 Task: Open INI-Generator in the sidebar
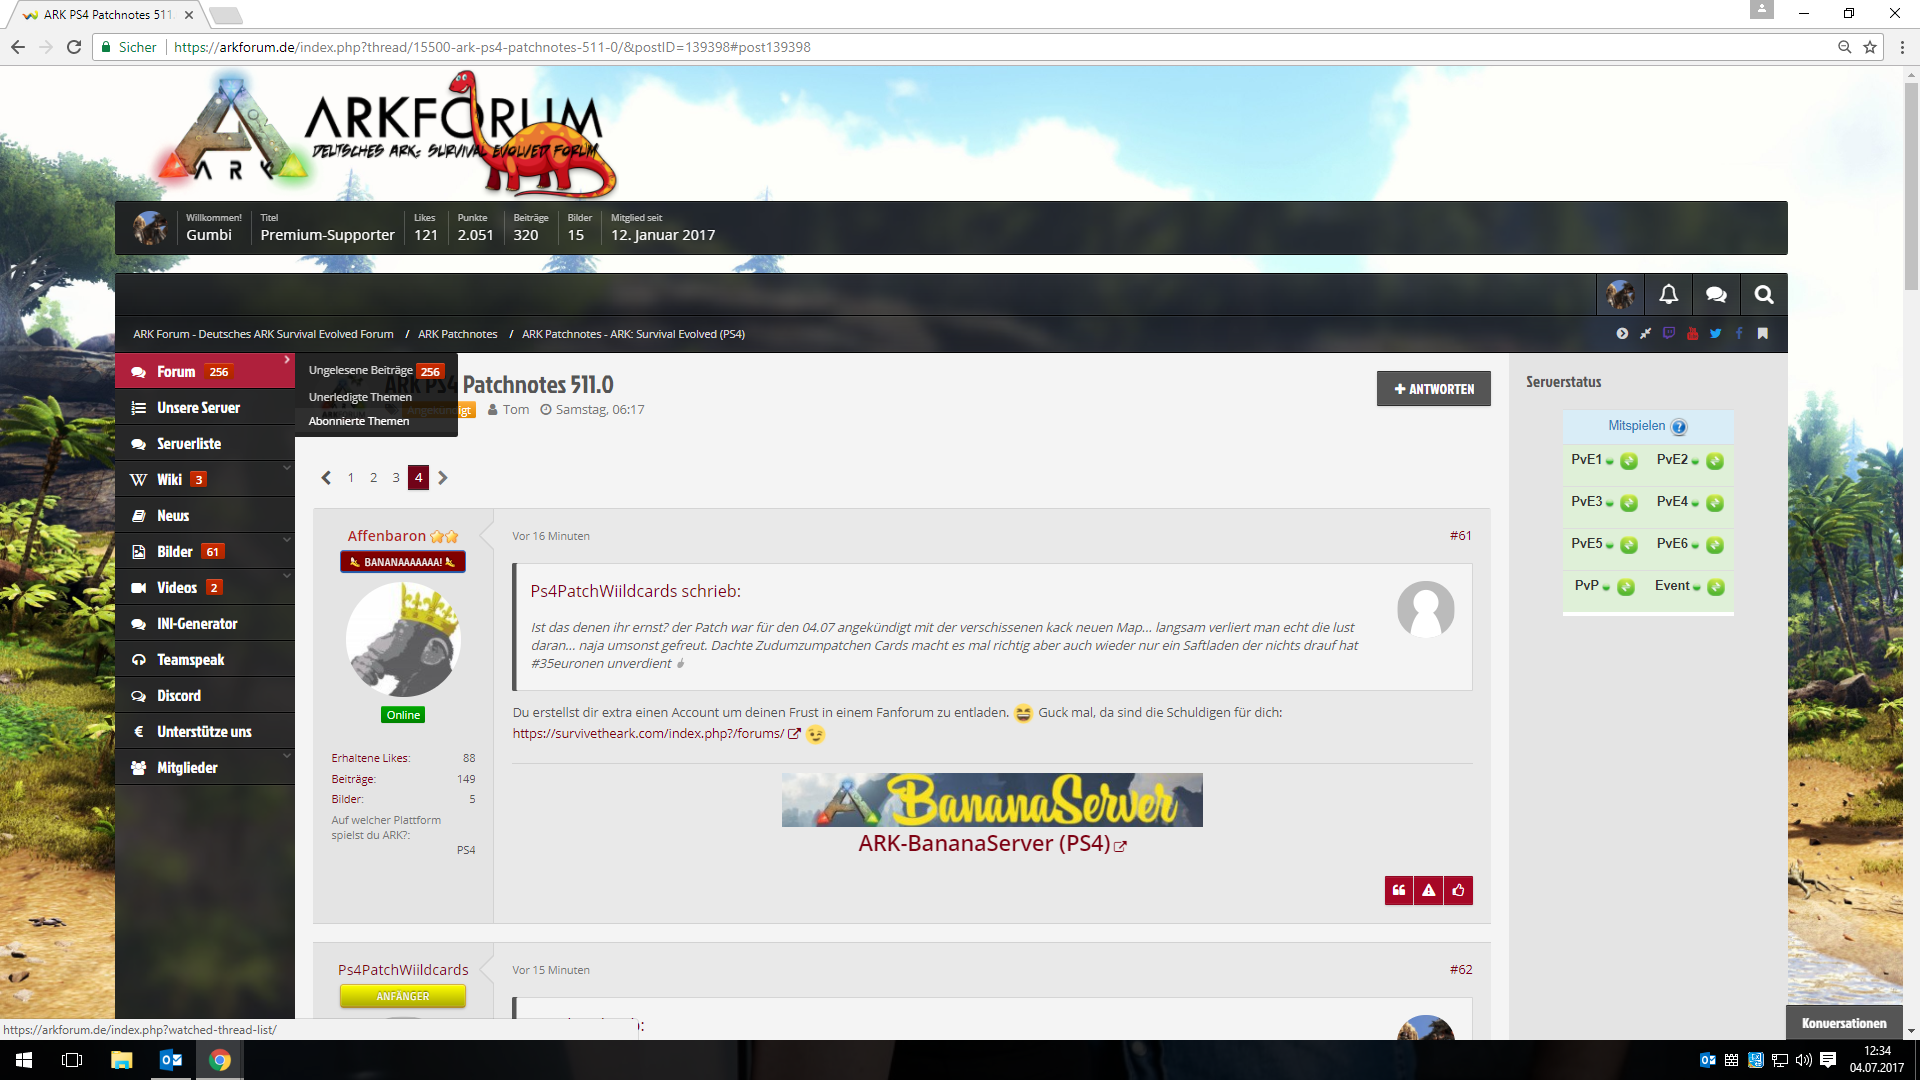click(205, 624)
